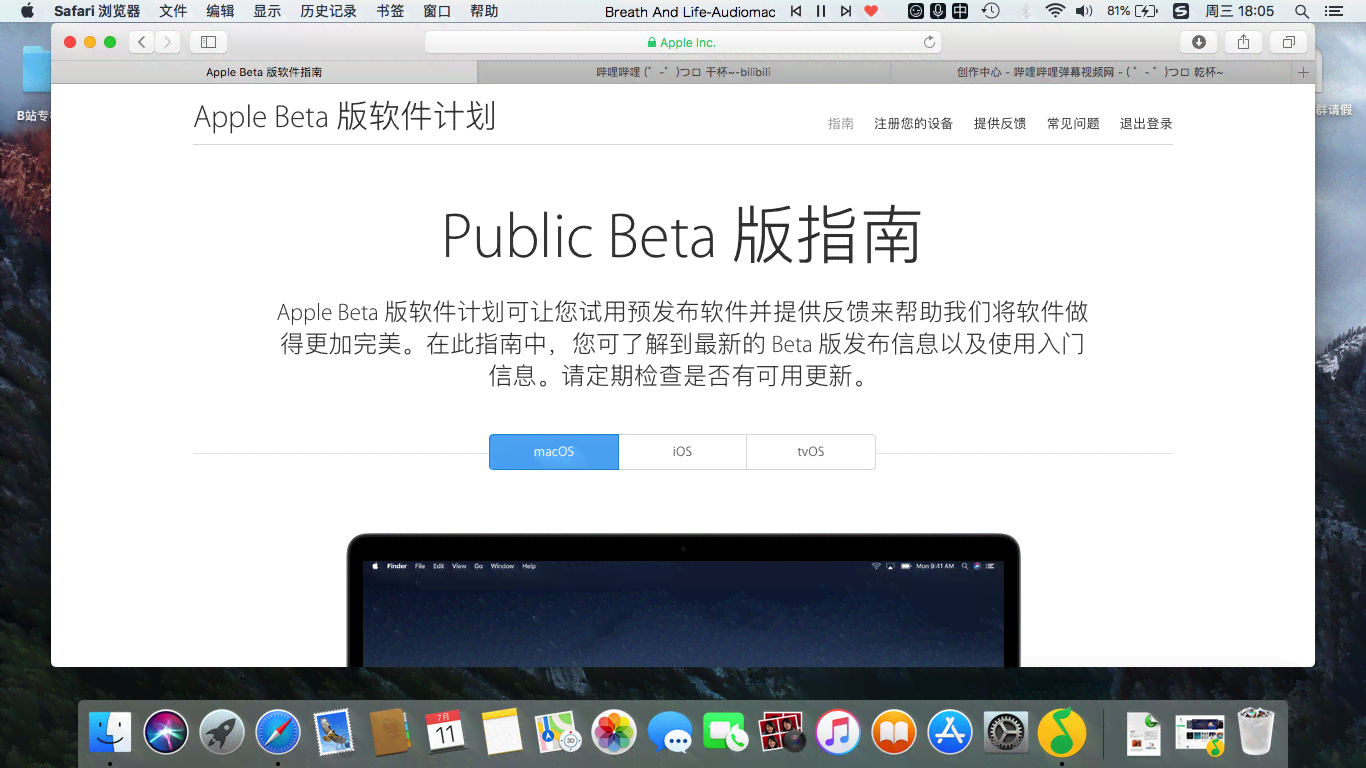Screen dimensions: 1366x768
Task: Skip to previous track in menu bar
Action: 796,11
